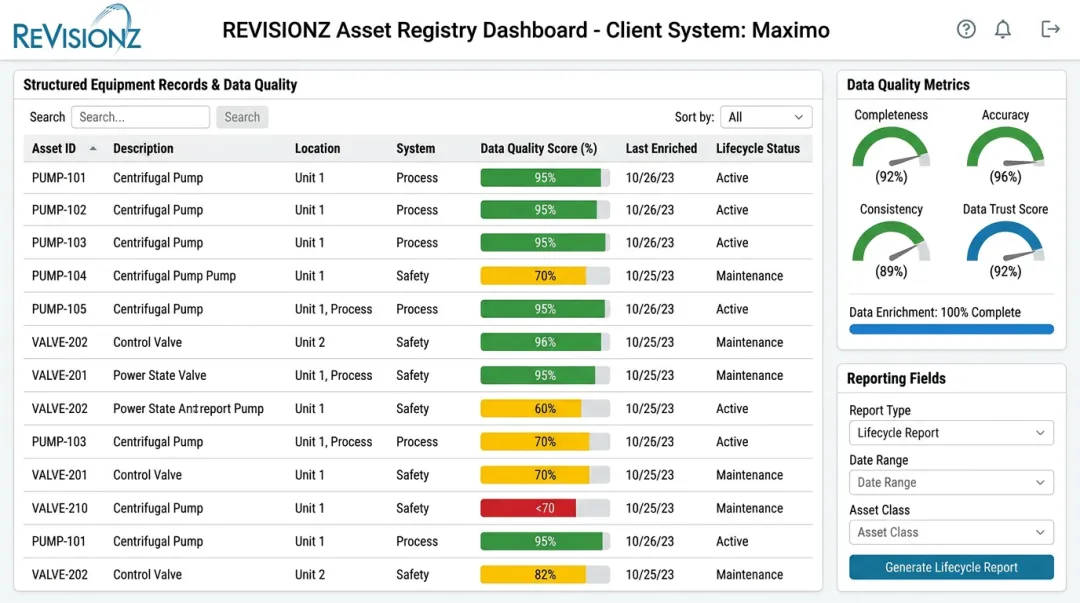Viewport: 1080px width, 603px height.
Task: Open the Sort by All dropdown
Action: point(766,117)
